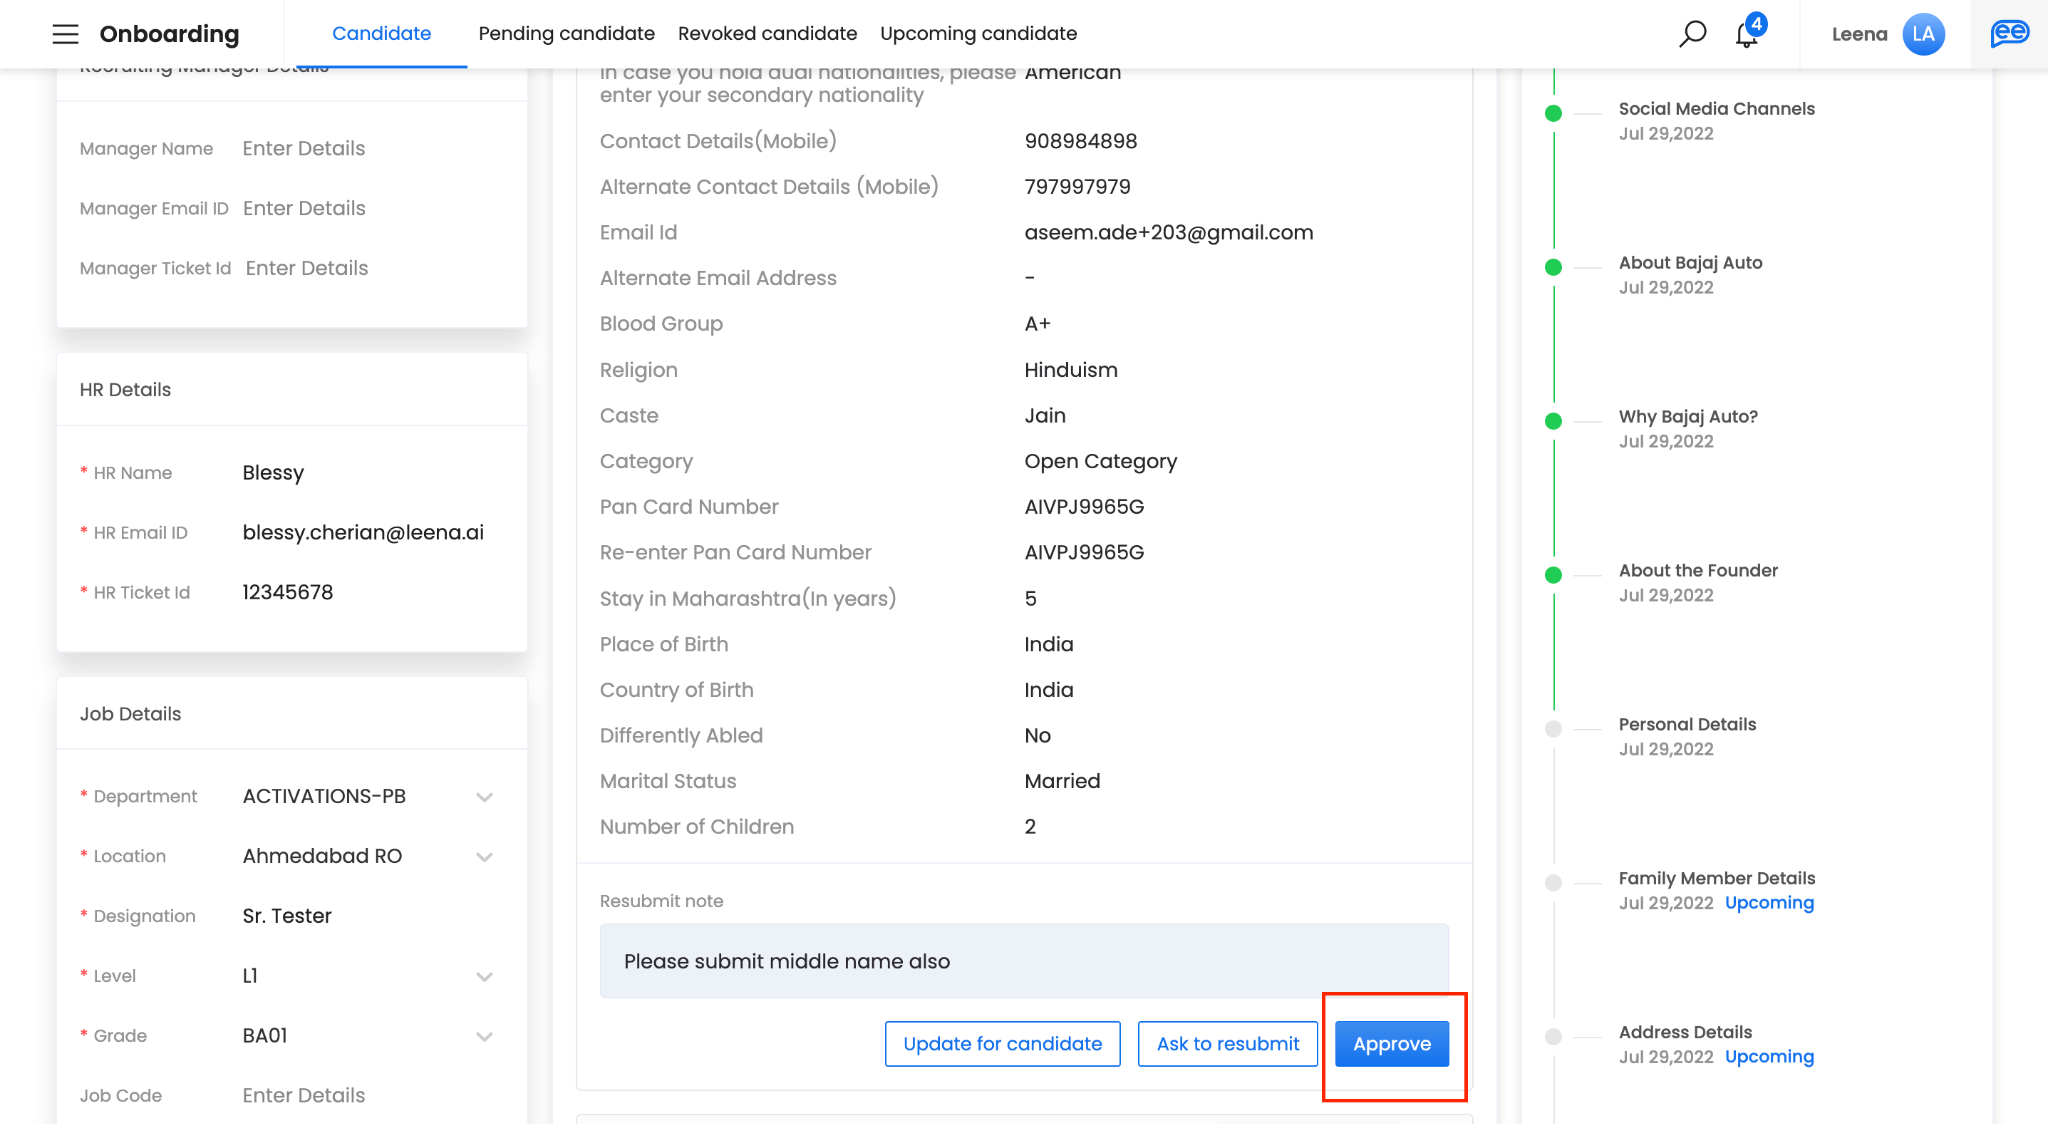
Task: Click the Ask to resubmit button
Action: (1227, 1044)
